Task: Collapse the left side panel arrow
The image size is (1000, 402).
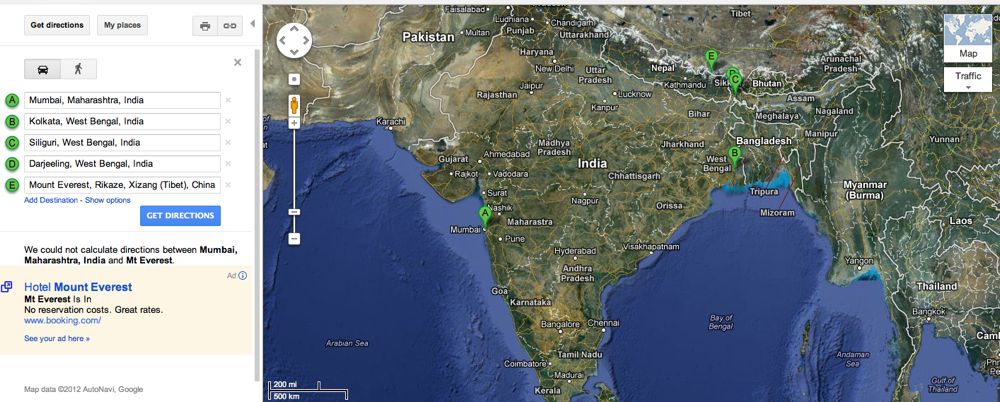Action: pyautogui.click(x=253, y=24)
